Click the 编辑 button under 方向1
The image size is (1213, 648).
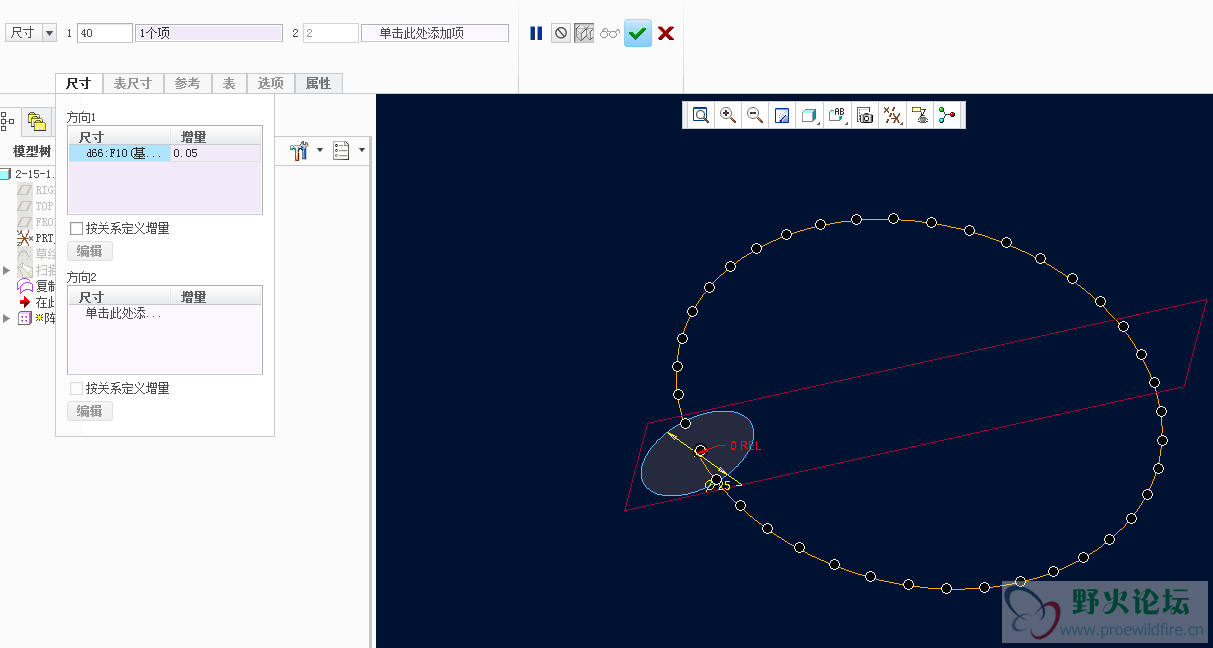pyautogui.click(x=90, y=251)
